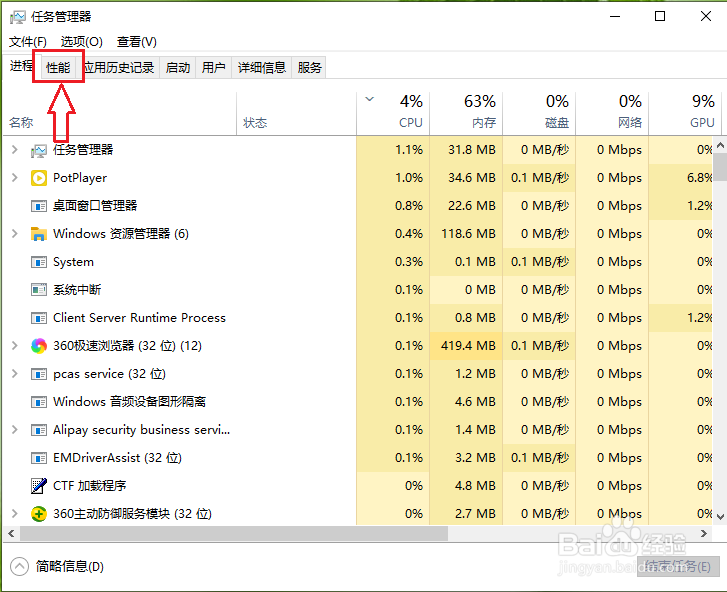Click the sort chevron above the CPU column
The width and height of the screenshot is (727, 592).
pos(370,99)
